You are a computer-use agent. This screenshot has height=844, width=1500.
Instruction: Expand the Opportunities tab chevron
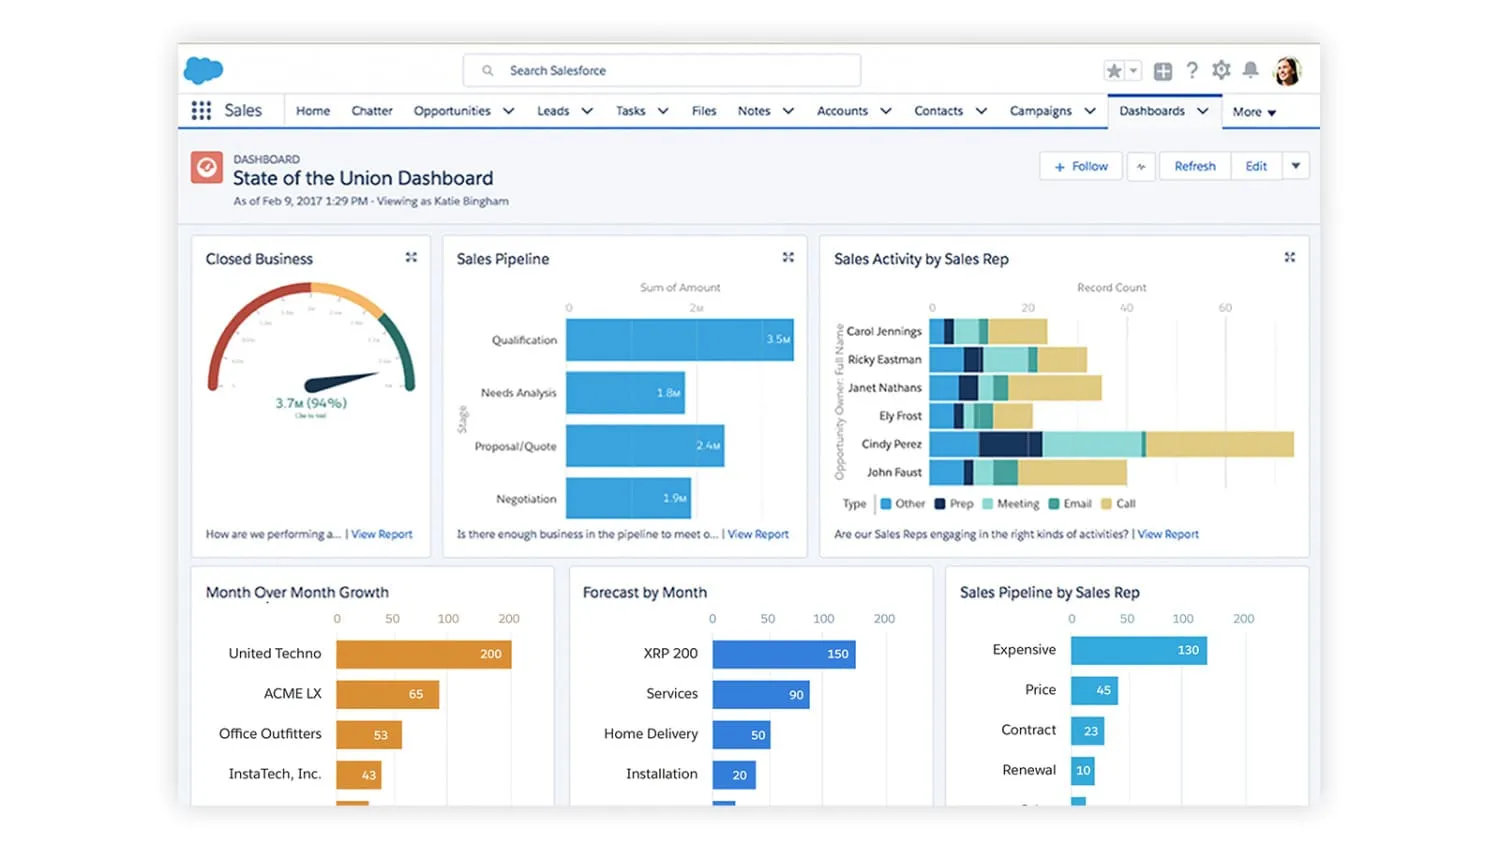click(x=509, y=111)
